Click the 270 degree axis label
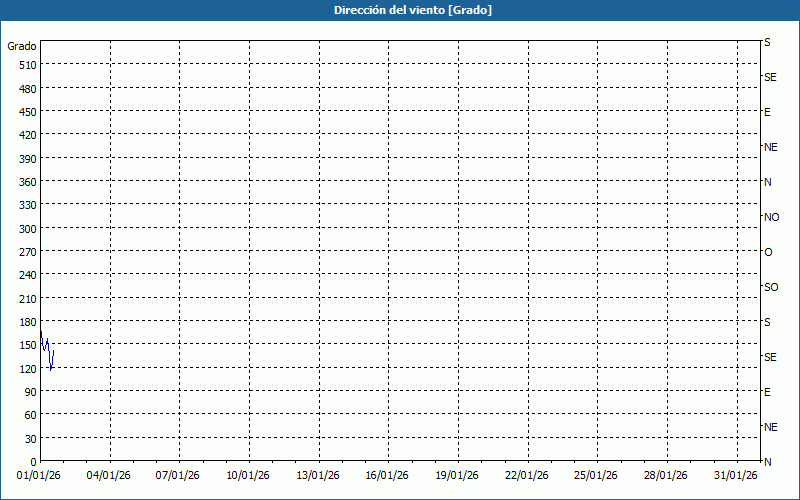This screenshot has width=800, height=500. click(x=28, y=252)
